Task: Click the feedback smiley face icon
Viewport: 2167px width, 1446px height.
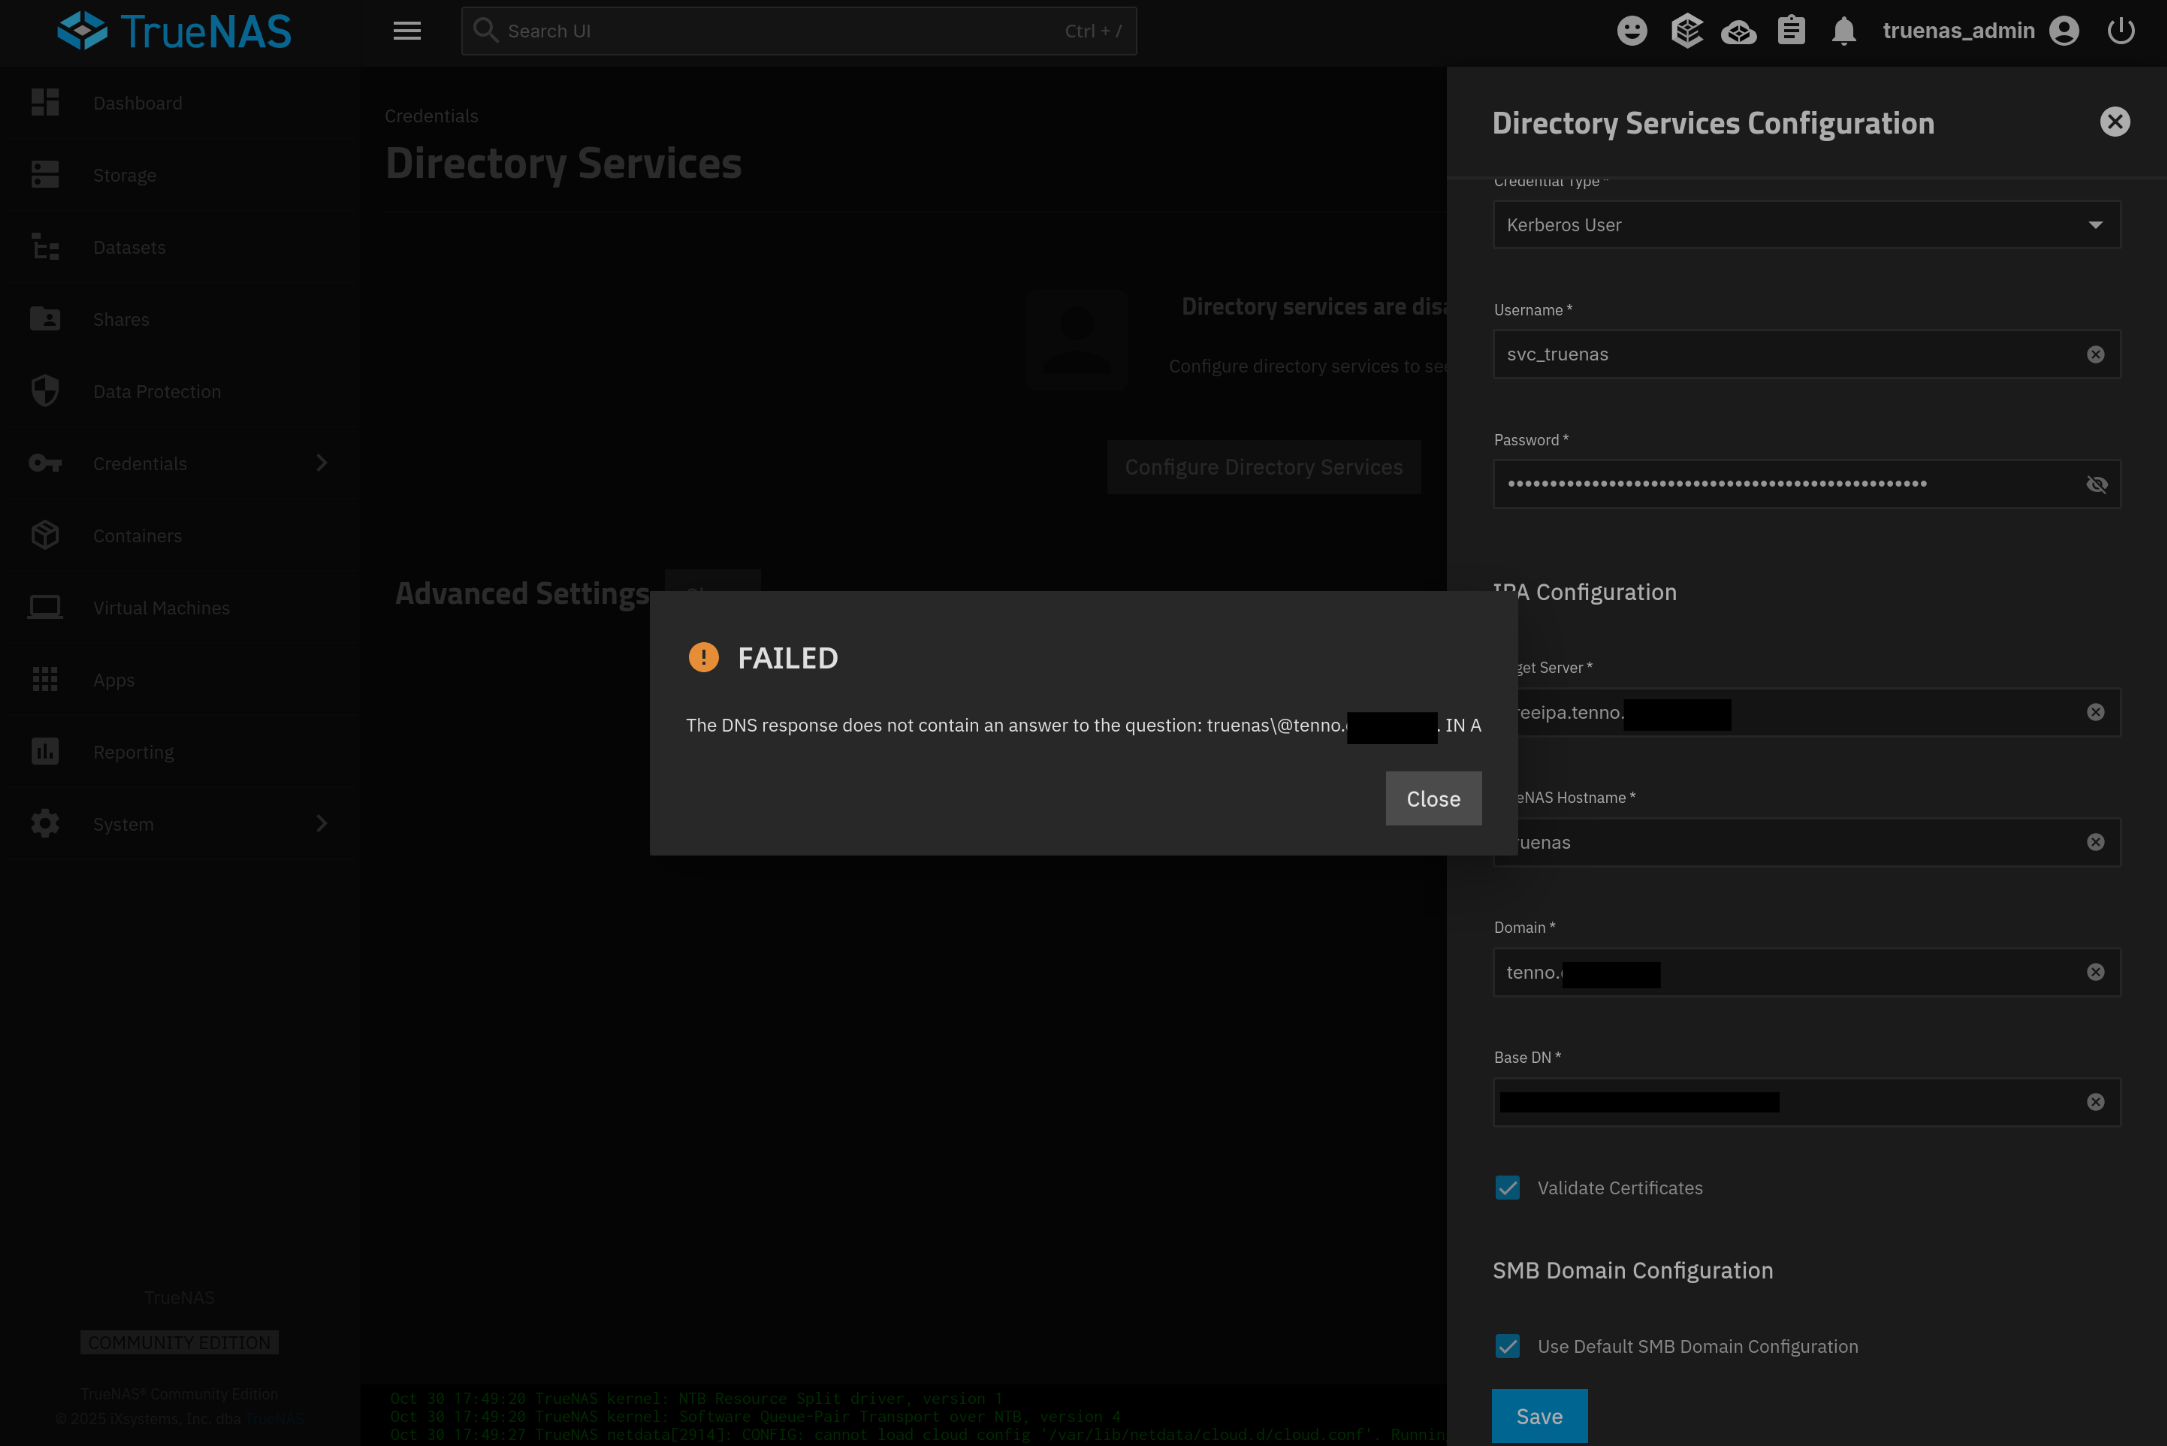Action: (1631, 31)
